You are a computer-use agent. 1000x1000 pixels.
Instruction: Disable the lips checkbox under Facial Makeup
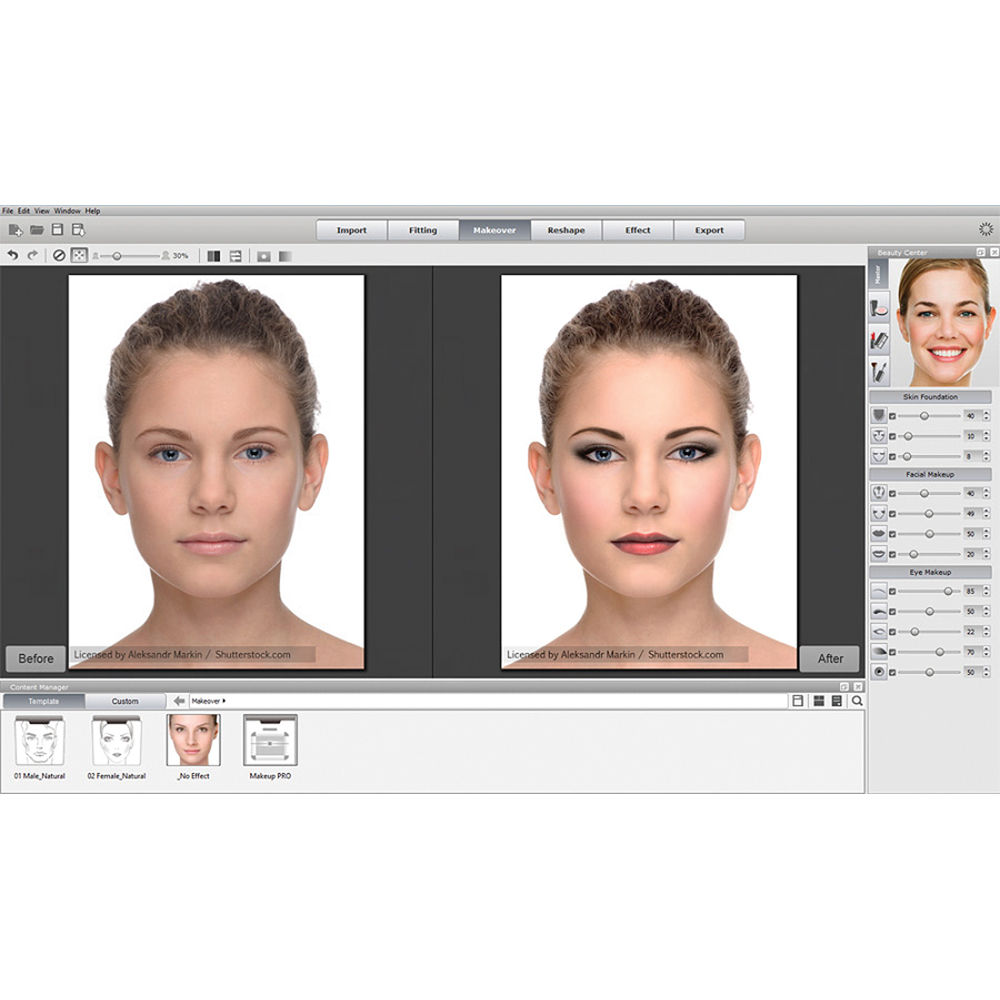892,533
